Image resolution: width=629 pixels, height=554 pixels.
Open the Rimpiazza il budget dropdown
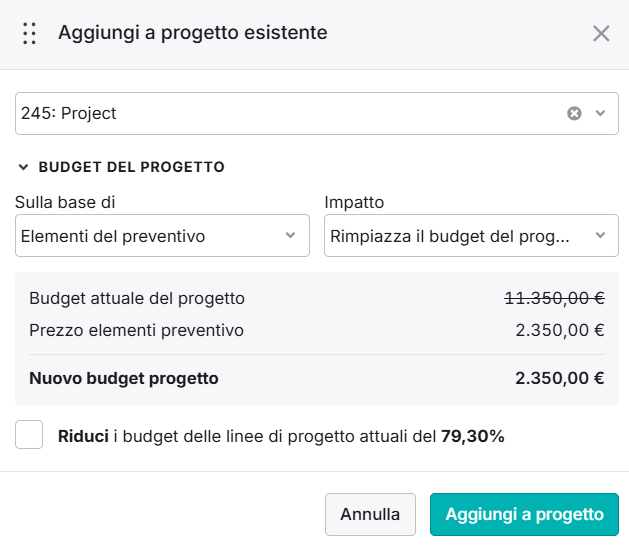(x=471, y=235)
